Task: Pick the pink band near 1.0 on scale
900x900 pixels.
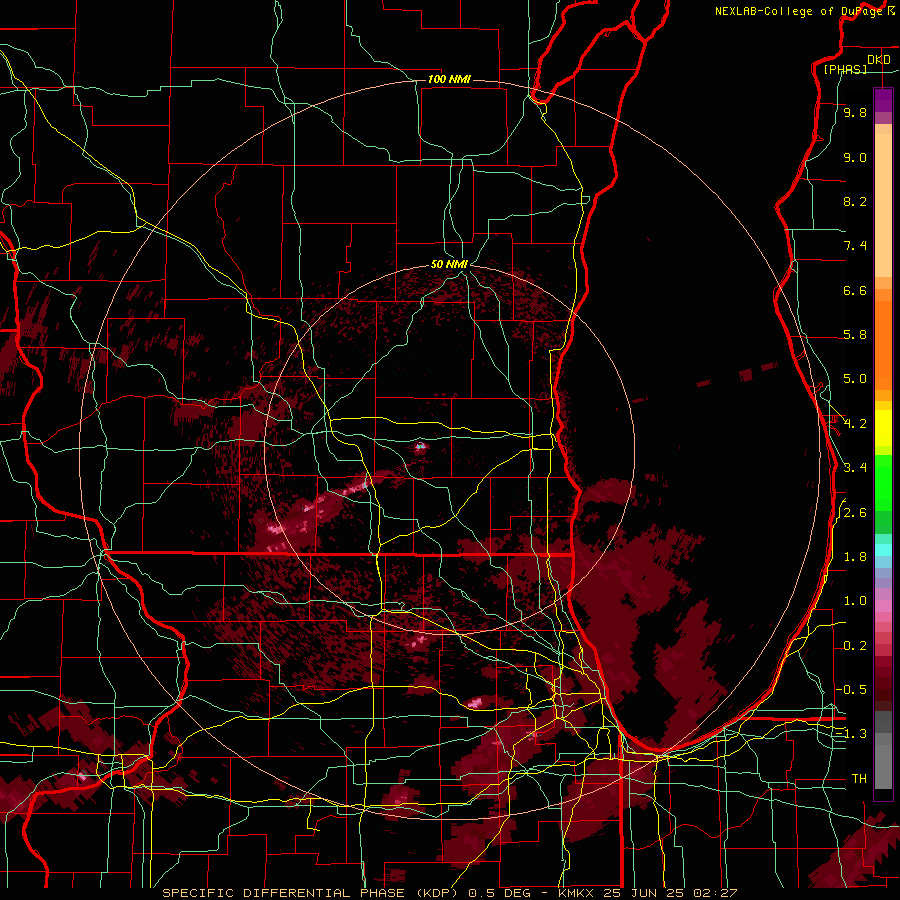Action: [x=883, y=606]
